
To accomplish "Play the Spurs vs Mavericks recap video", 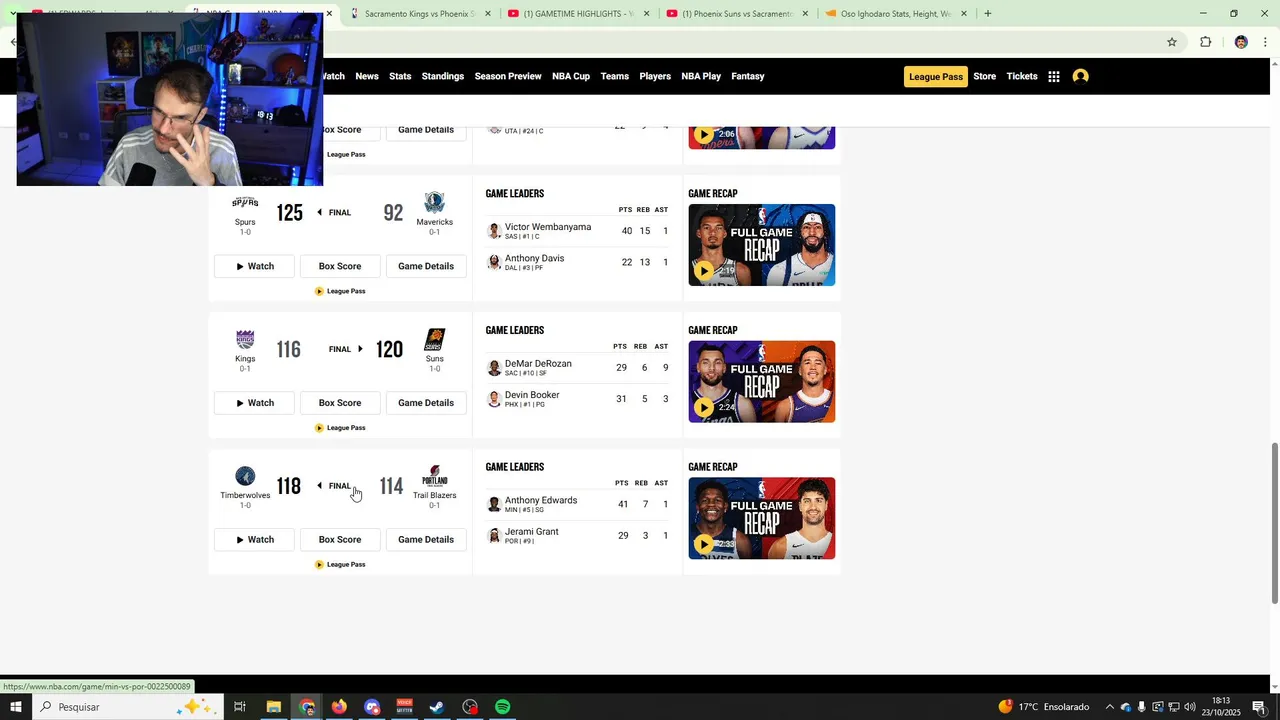I will point(761,245).
